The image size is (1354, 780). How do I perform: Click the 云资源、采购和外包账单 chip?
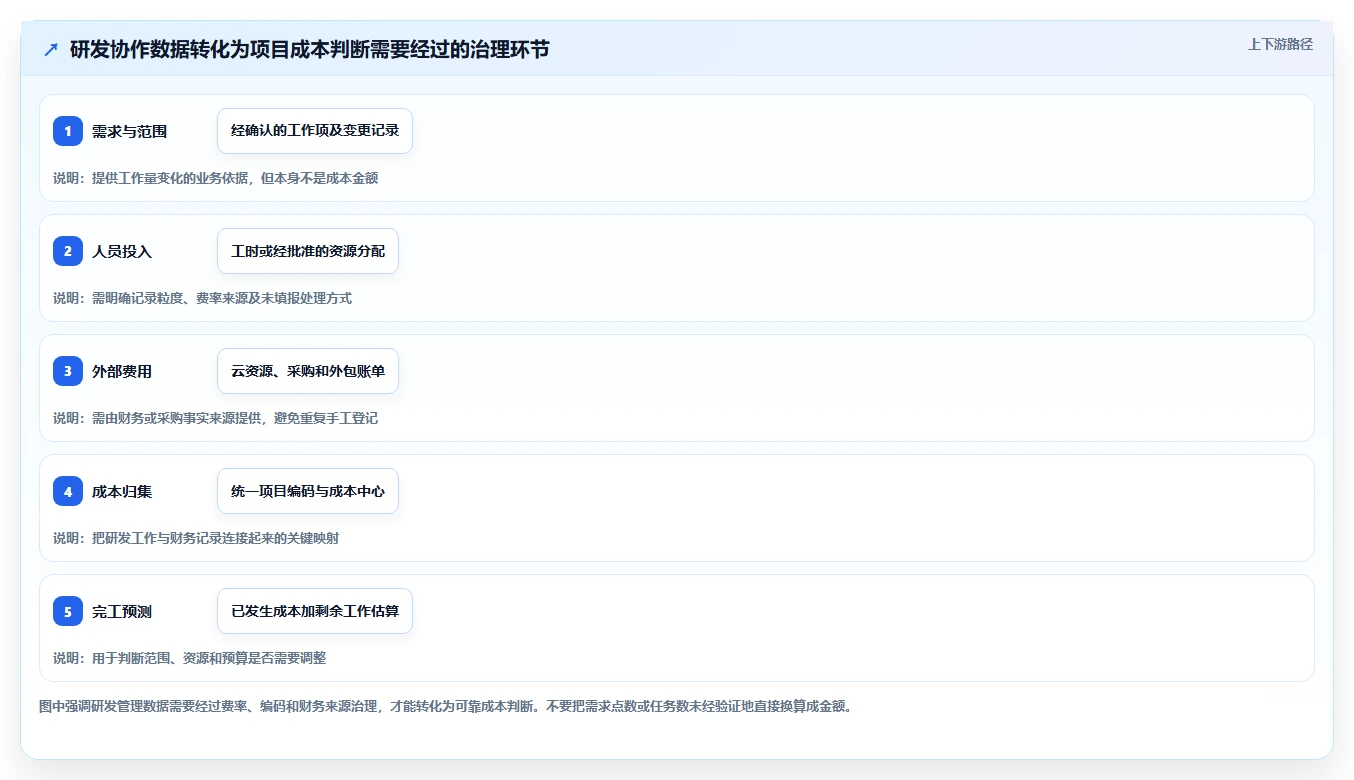[x=308, y=371]
